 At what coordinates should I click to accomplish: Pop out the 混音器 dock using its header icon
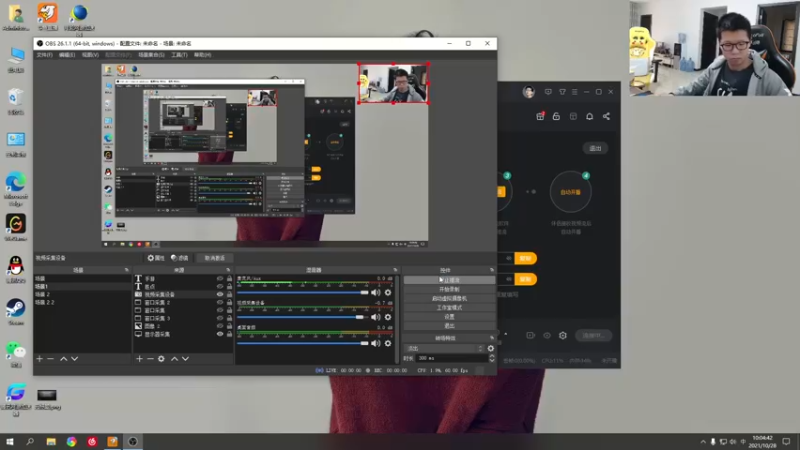(x=395, y=270)
